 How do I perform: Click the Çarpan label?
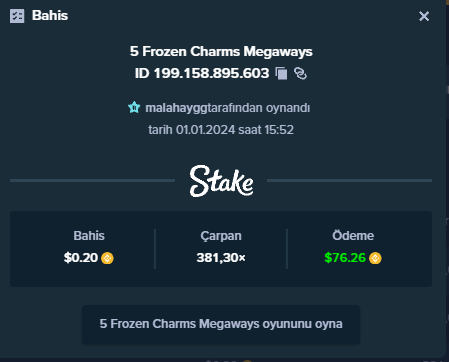click(221, 236)
